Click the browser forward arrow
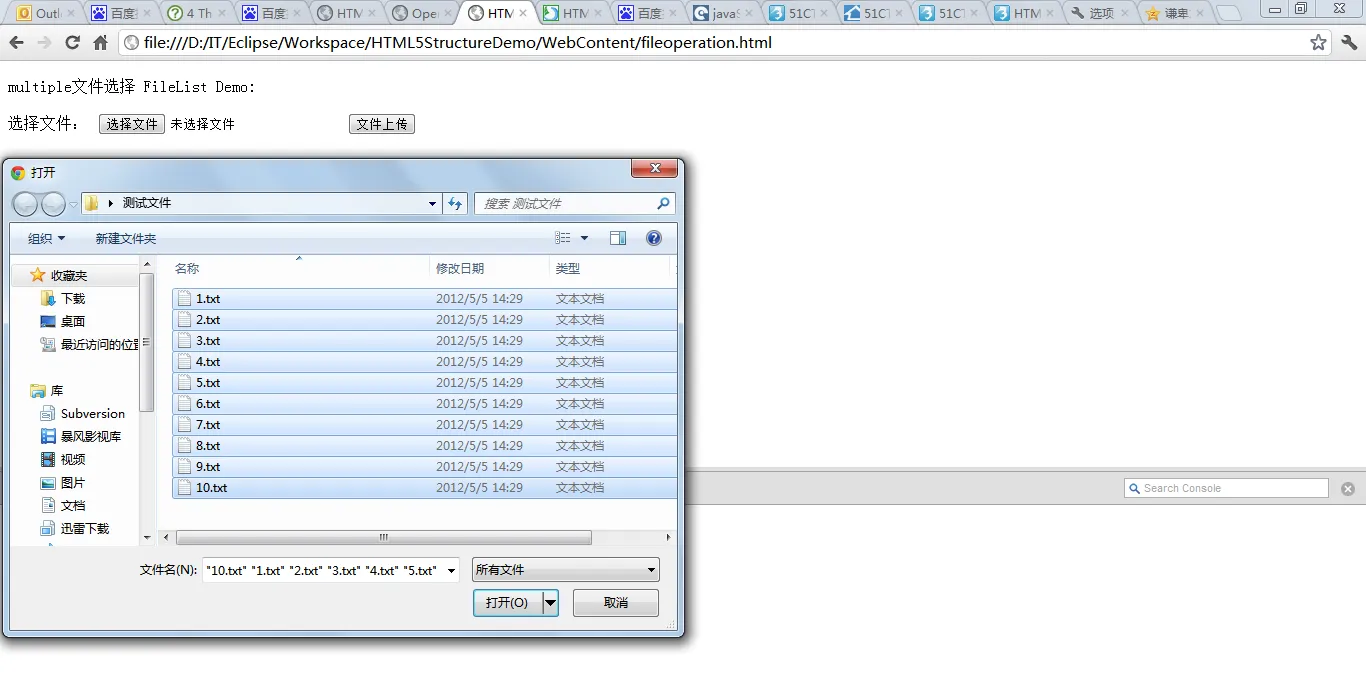Screen dimensions: 1366x673 pos(44,43)
